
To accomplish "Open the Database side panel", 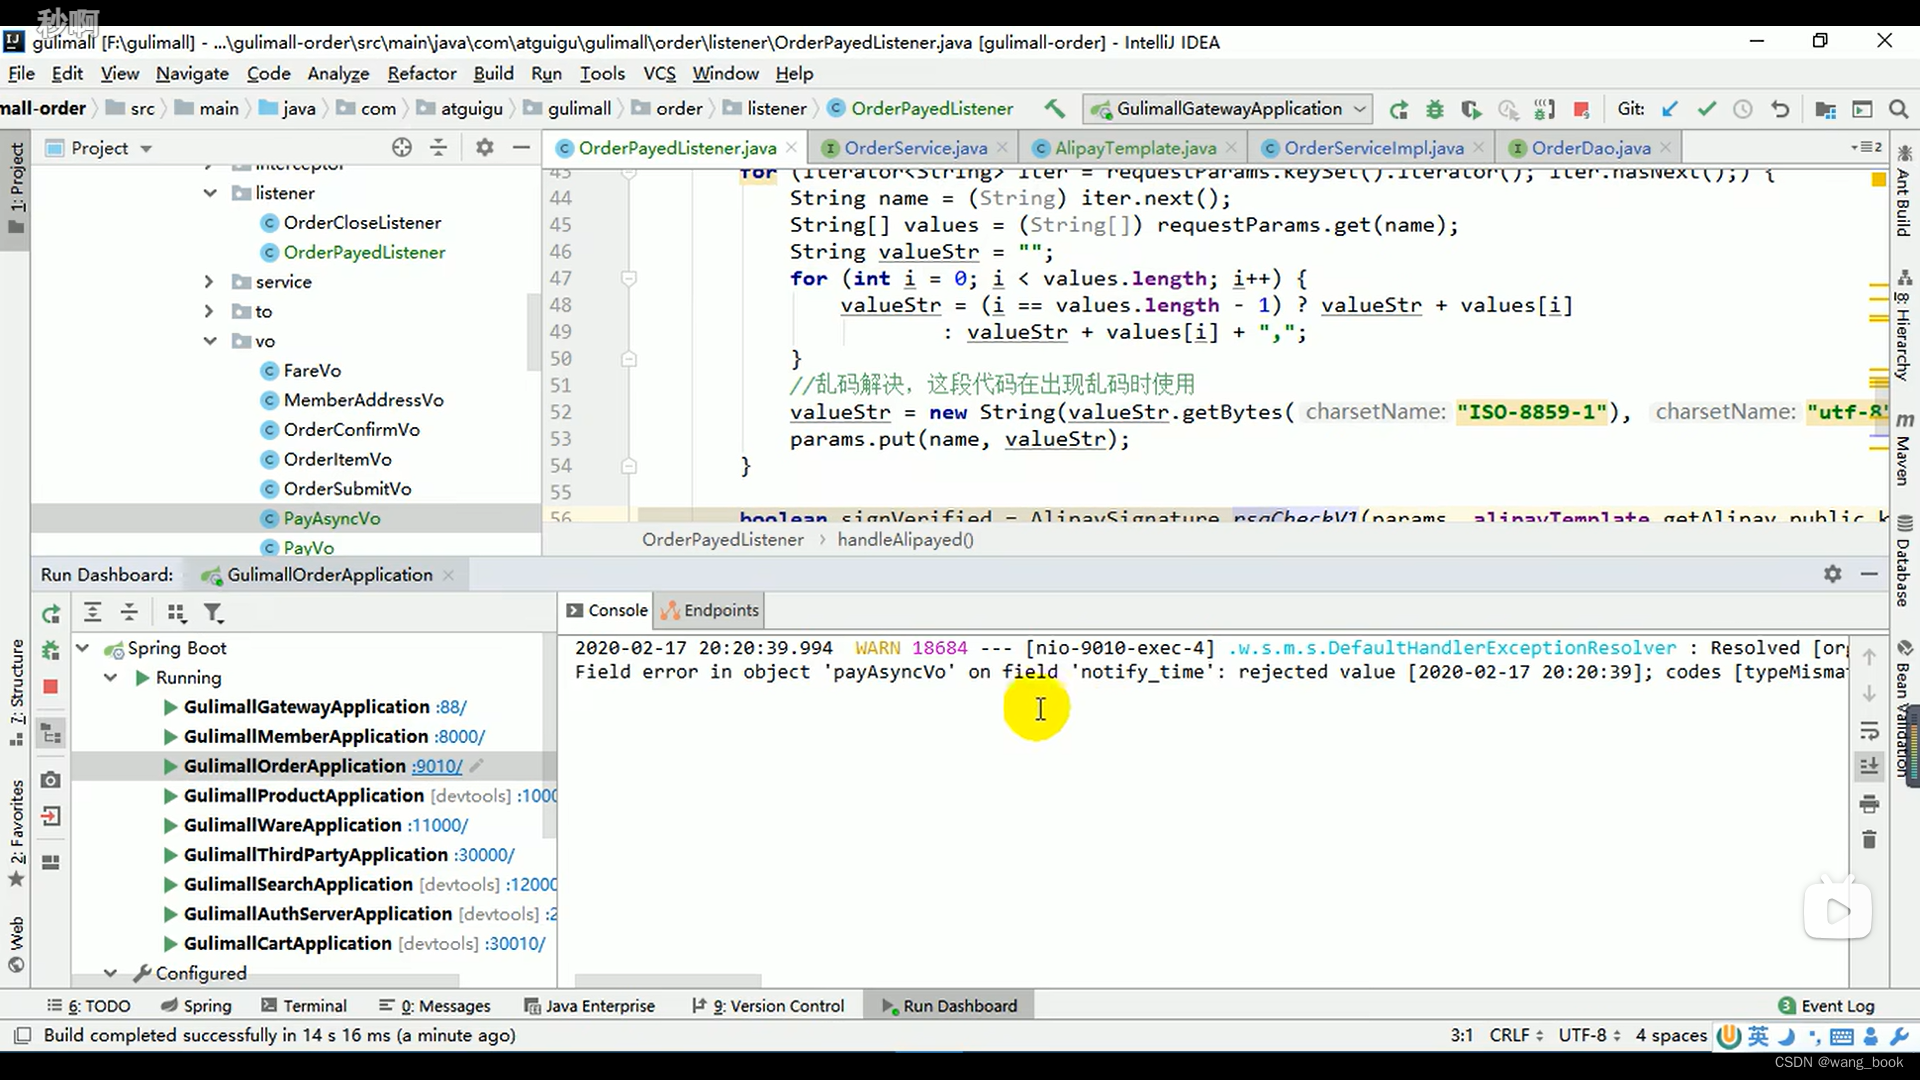I will pos(1904,562).
